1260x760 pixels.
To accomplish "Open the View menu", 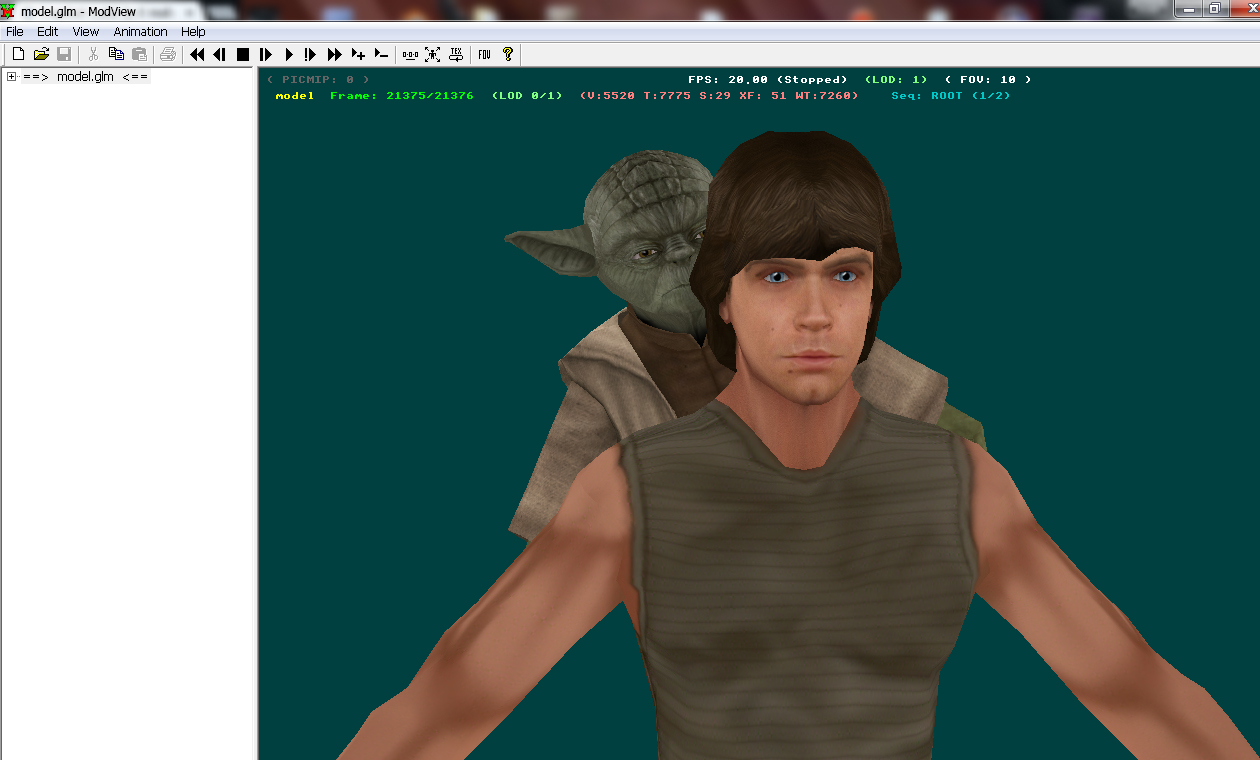I will (86, 32).
